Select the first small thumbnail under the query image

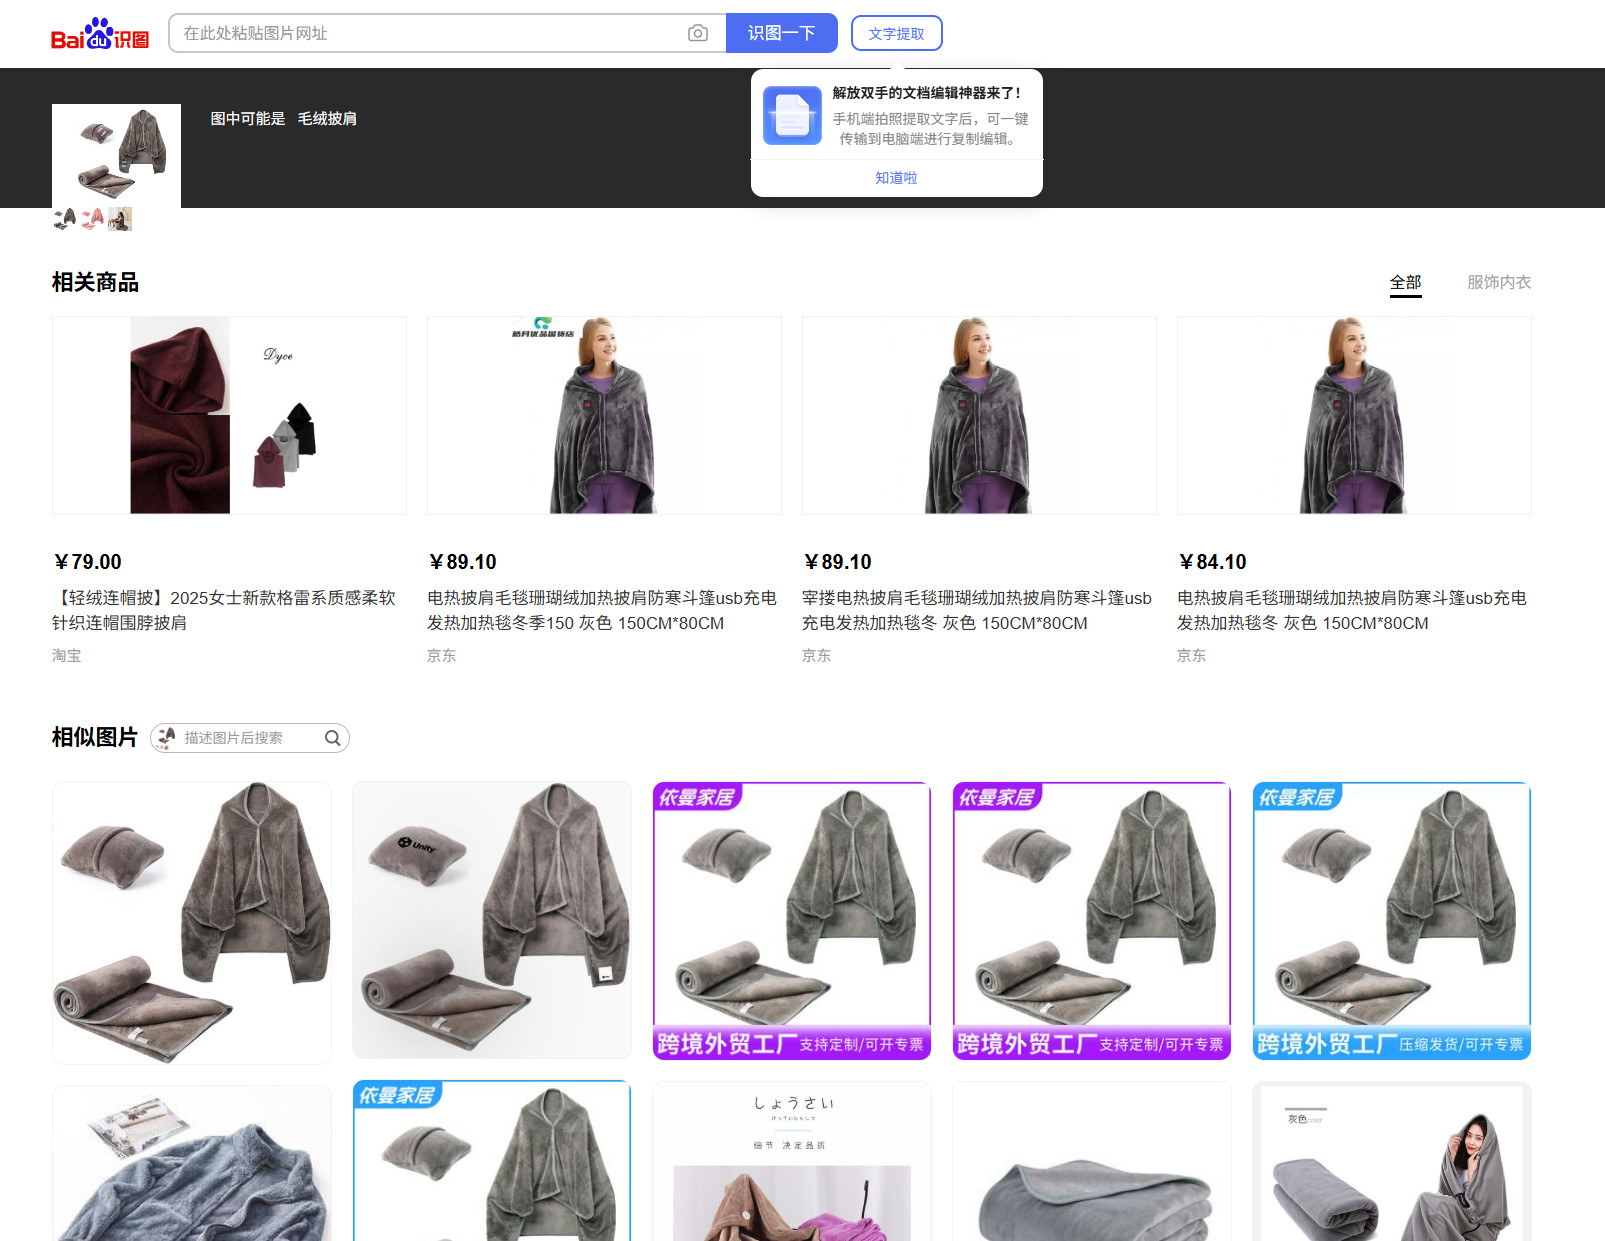(x=64, y=219)
